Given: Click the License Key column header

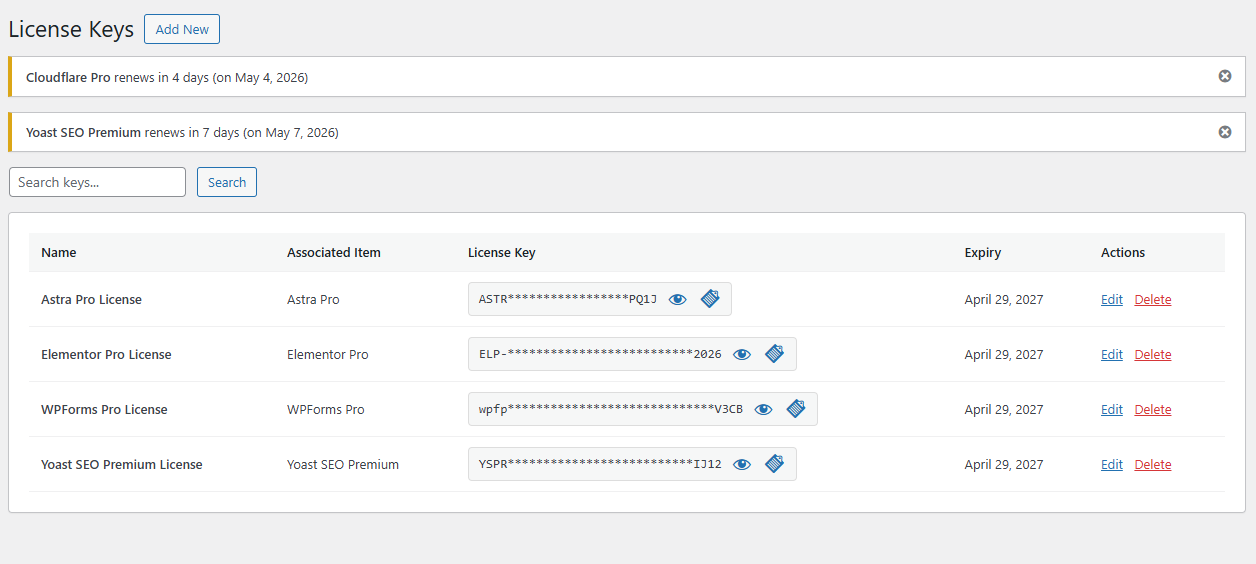Looking at the screenshot, I should (502, 252).
